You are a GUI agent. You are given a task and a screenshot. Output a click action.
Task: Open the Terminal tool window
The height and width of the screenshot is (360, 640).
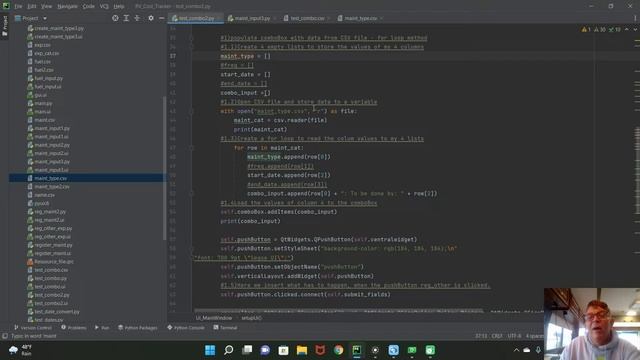pos(225,327)
